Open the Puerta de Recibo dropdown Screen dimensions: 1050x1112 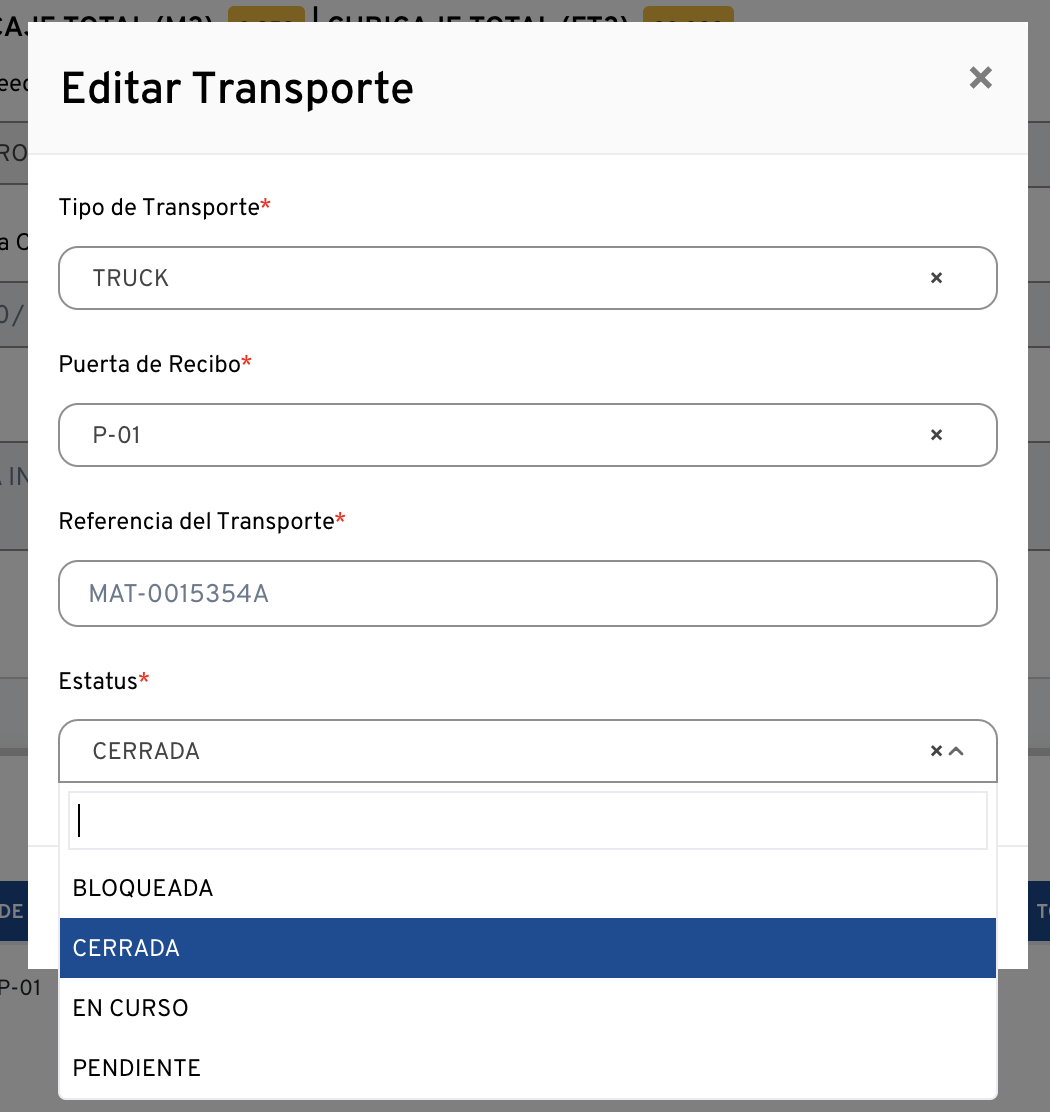click(x=500, y=435)
